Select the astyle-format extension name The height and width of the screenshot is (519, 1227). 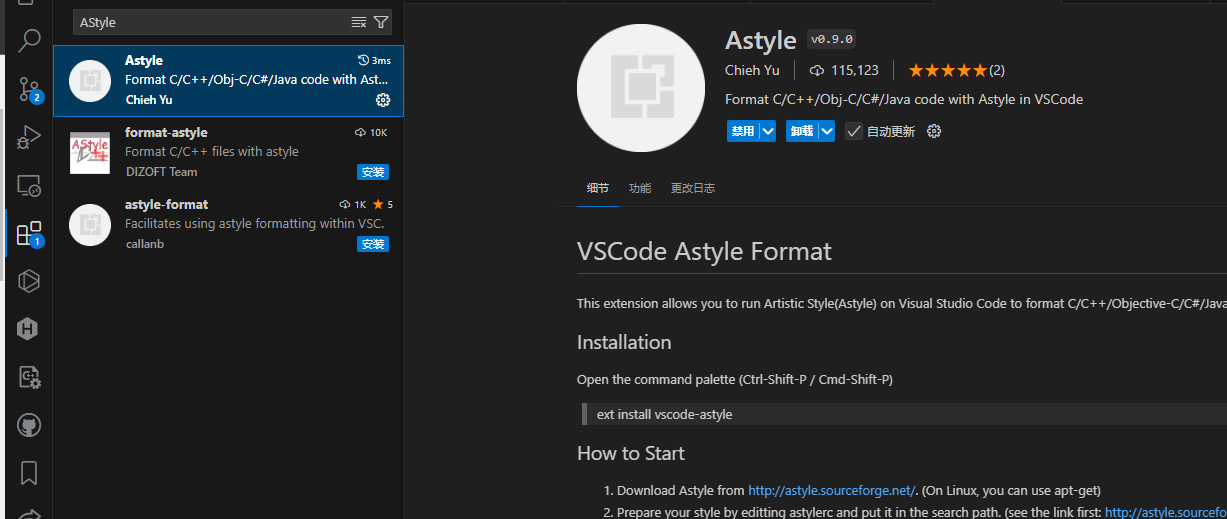click(x=166, y=204)
